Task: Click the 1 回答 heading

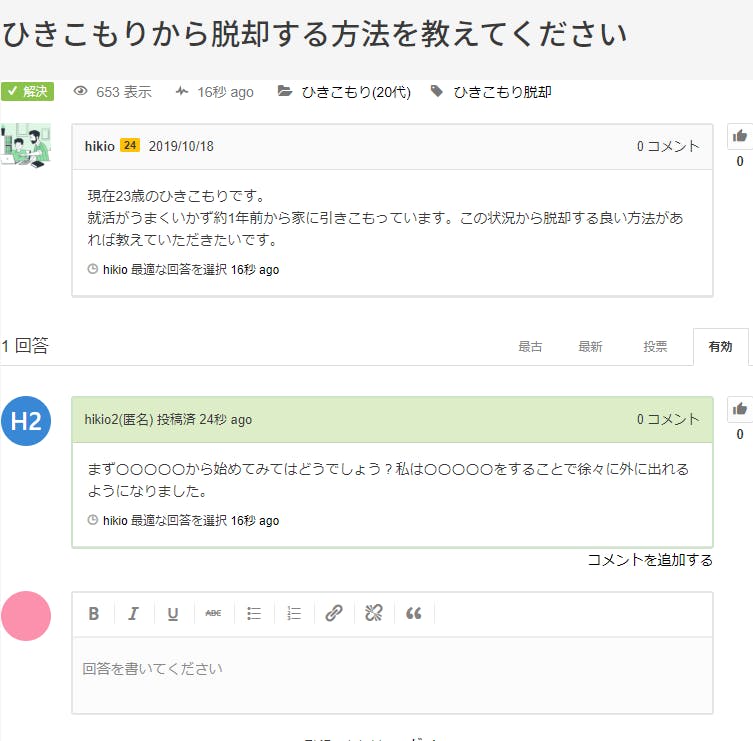Action: point(25,346)
